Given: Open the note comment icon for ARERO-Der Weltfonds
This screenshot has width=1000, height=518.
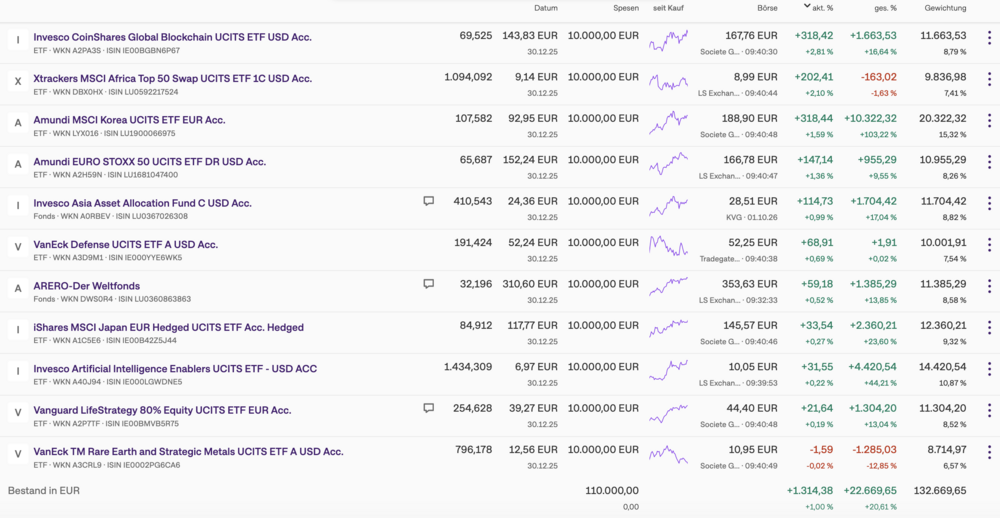Looking at the screenshot, I should point(429,284).
